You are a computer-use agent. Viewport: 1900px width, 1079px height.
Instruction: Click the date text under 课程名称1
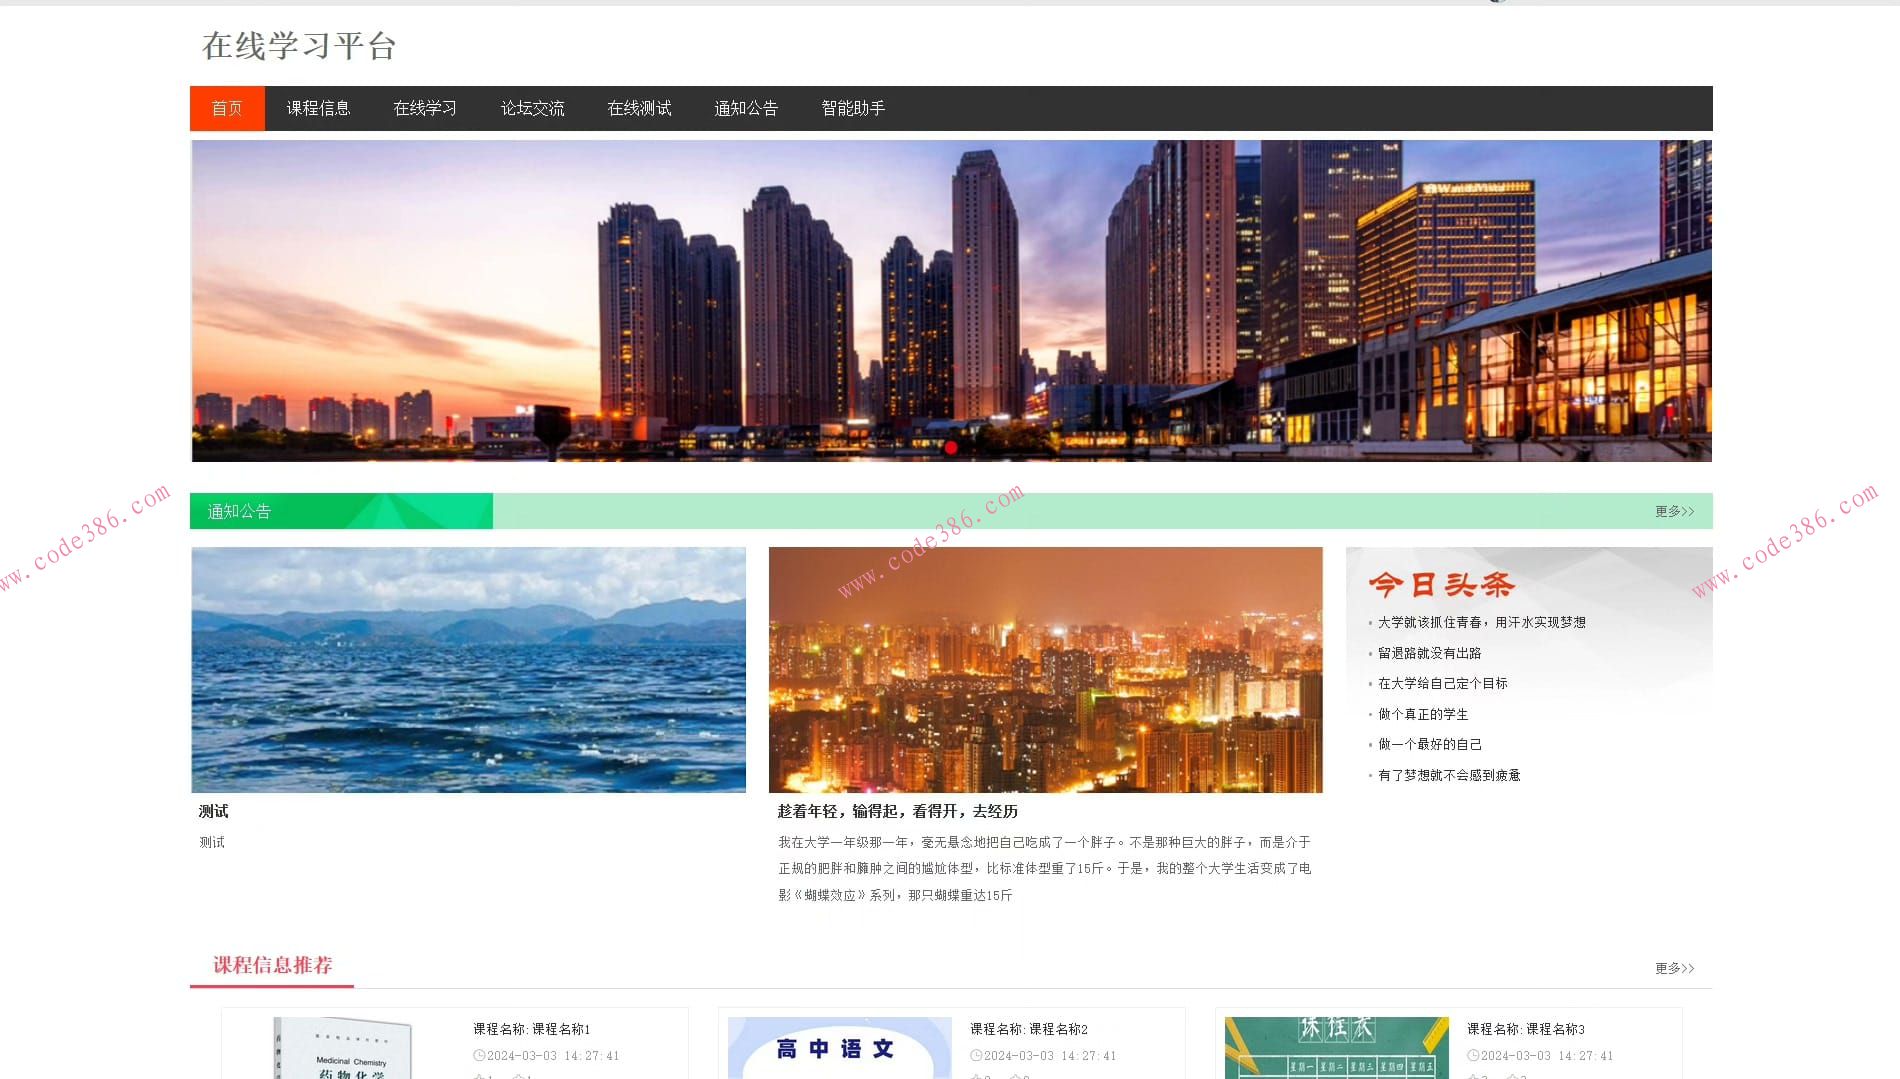(553, 1056)
